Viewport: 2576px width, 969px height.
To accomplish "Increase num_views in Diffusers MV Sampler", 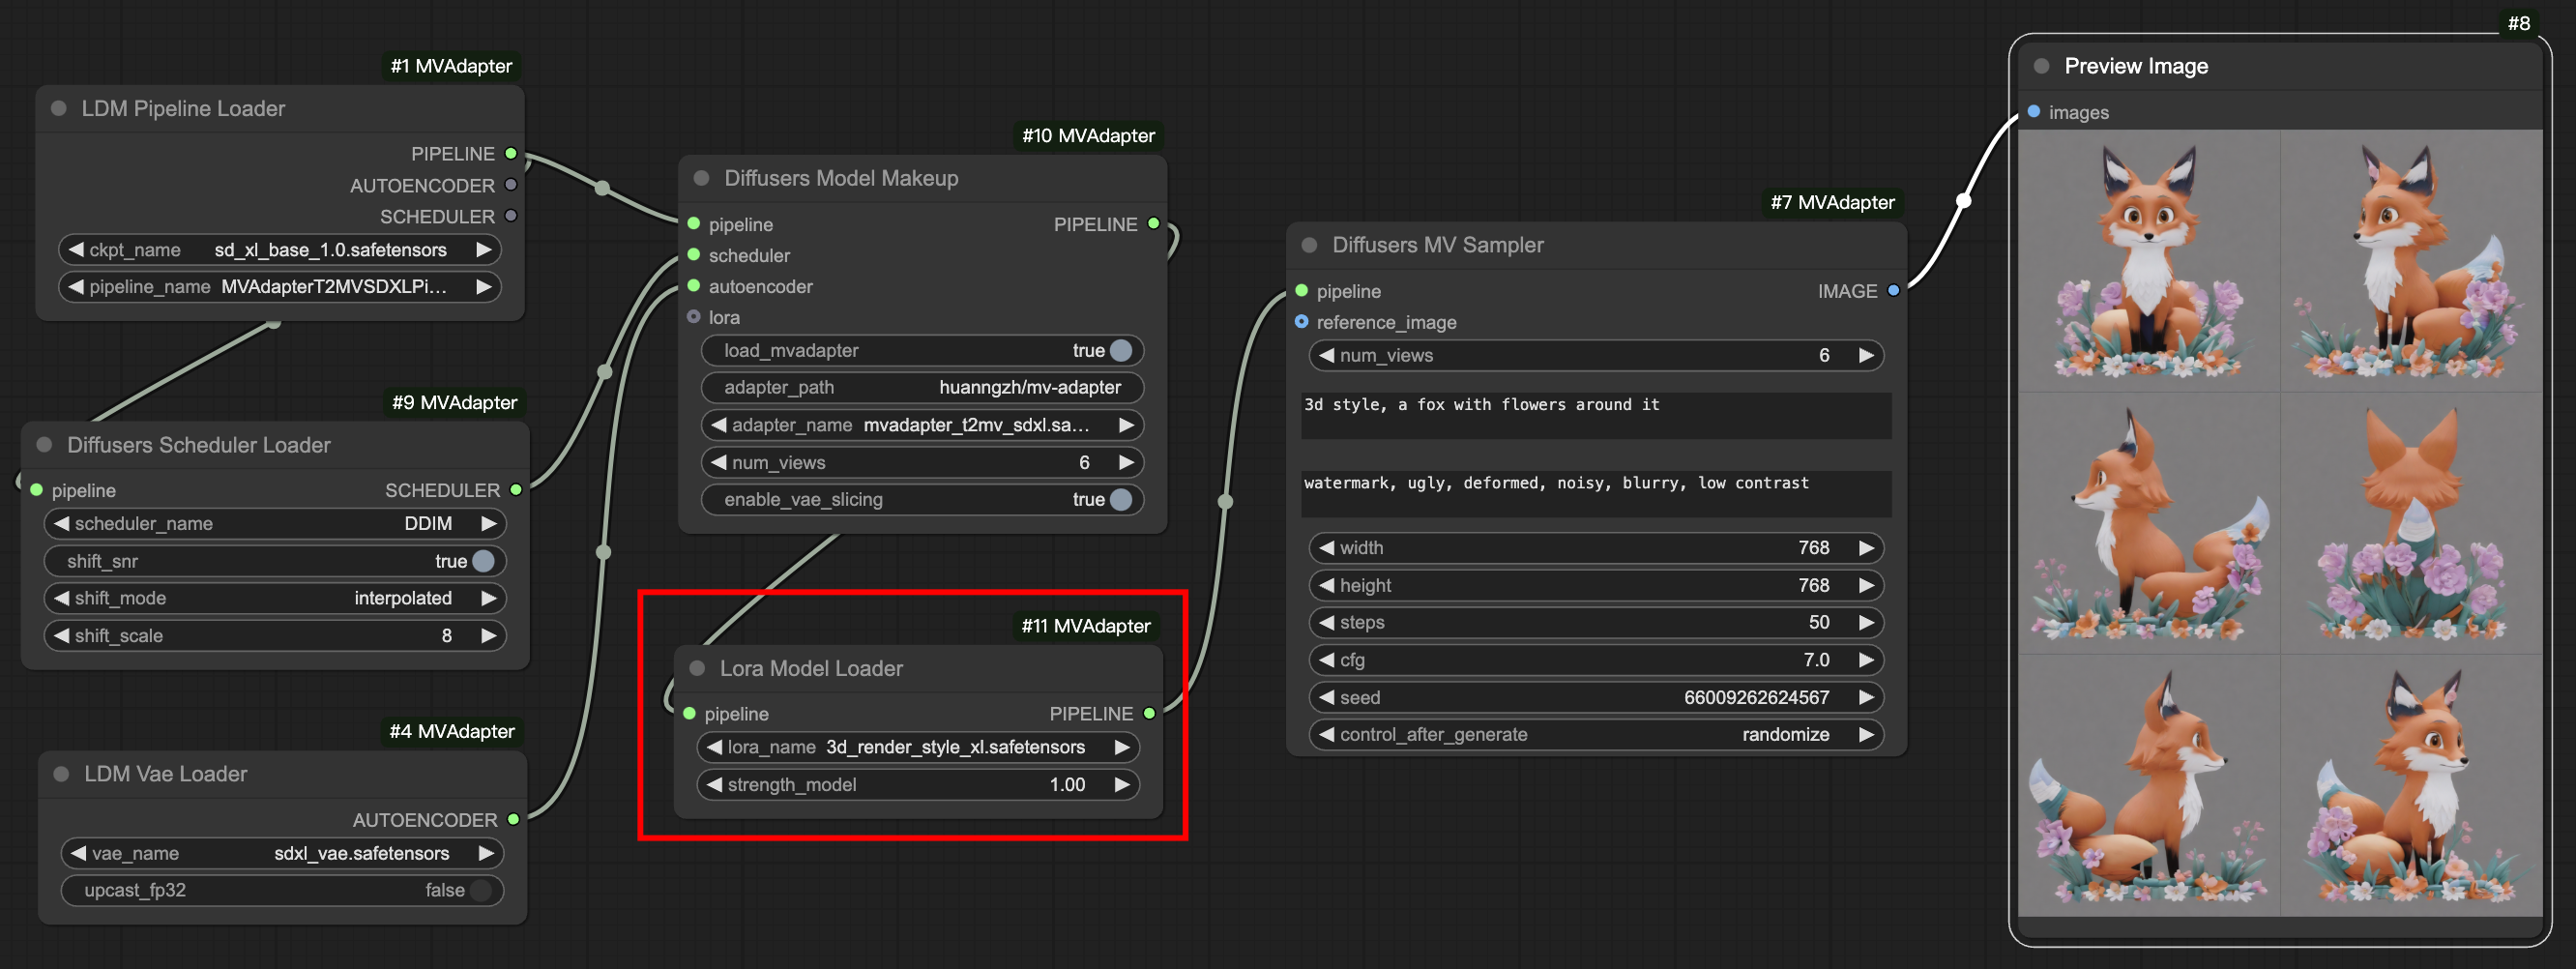I will 1866,356.
